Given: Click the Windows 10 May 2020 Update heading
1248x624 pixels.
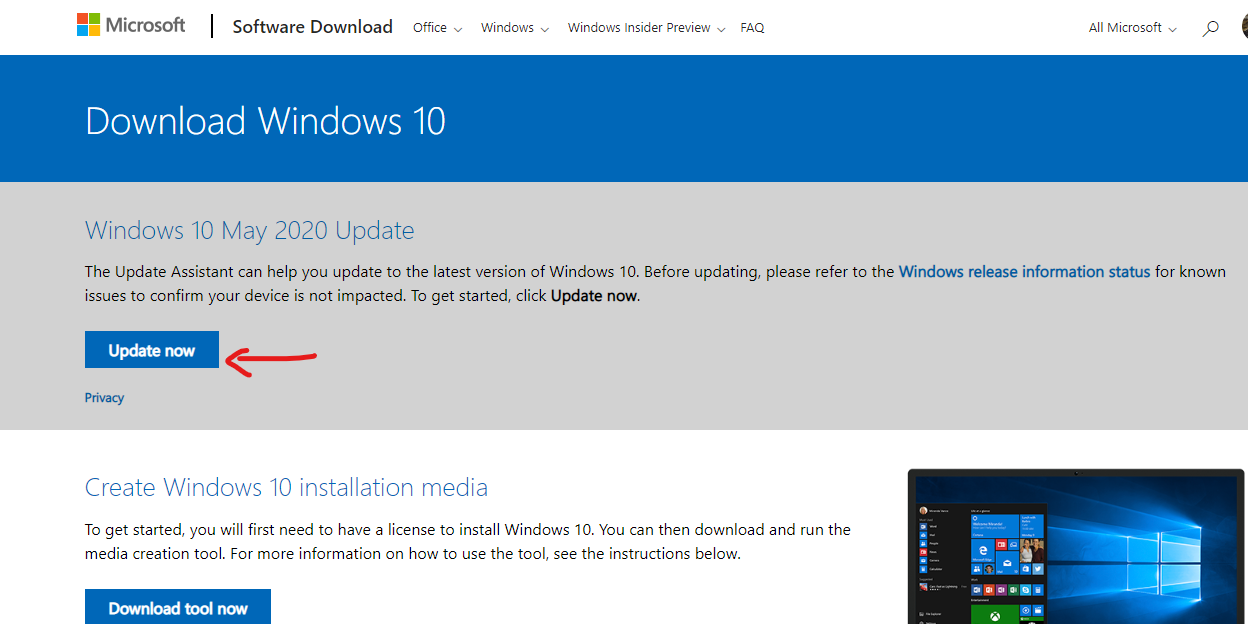Looking at the screenshot, I should 250,230.
